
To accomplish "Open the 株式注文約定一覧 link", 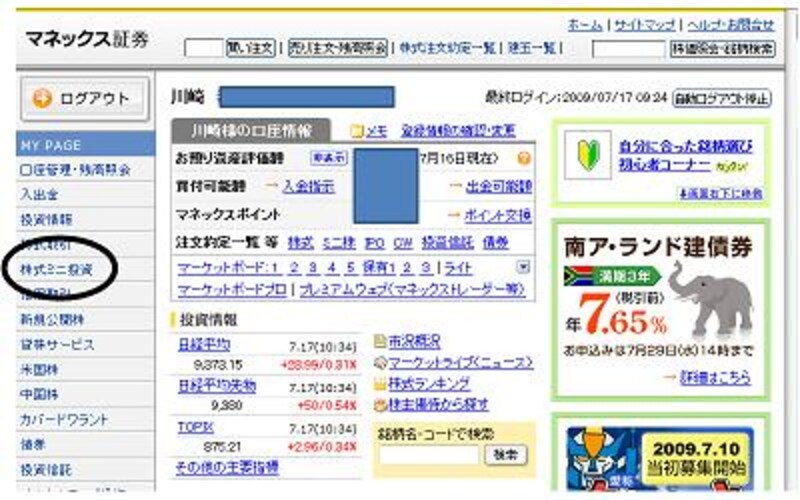I will (x=447, y=48).
